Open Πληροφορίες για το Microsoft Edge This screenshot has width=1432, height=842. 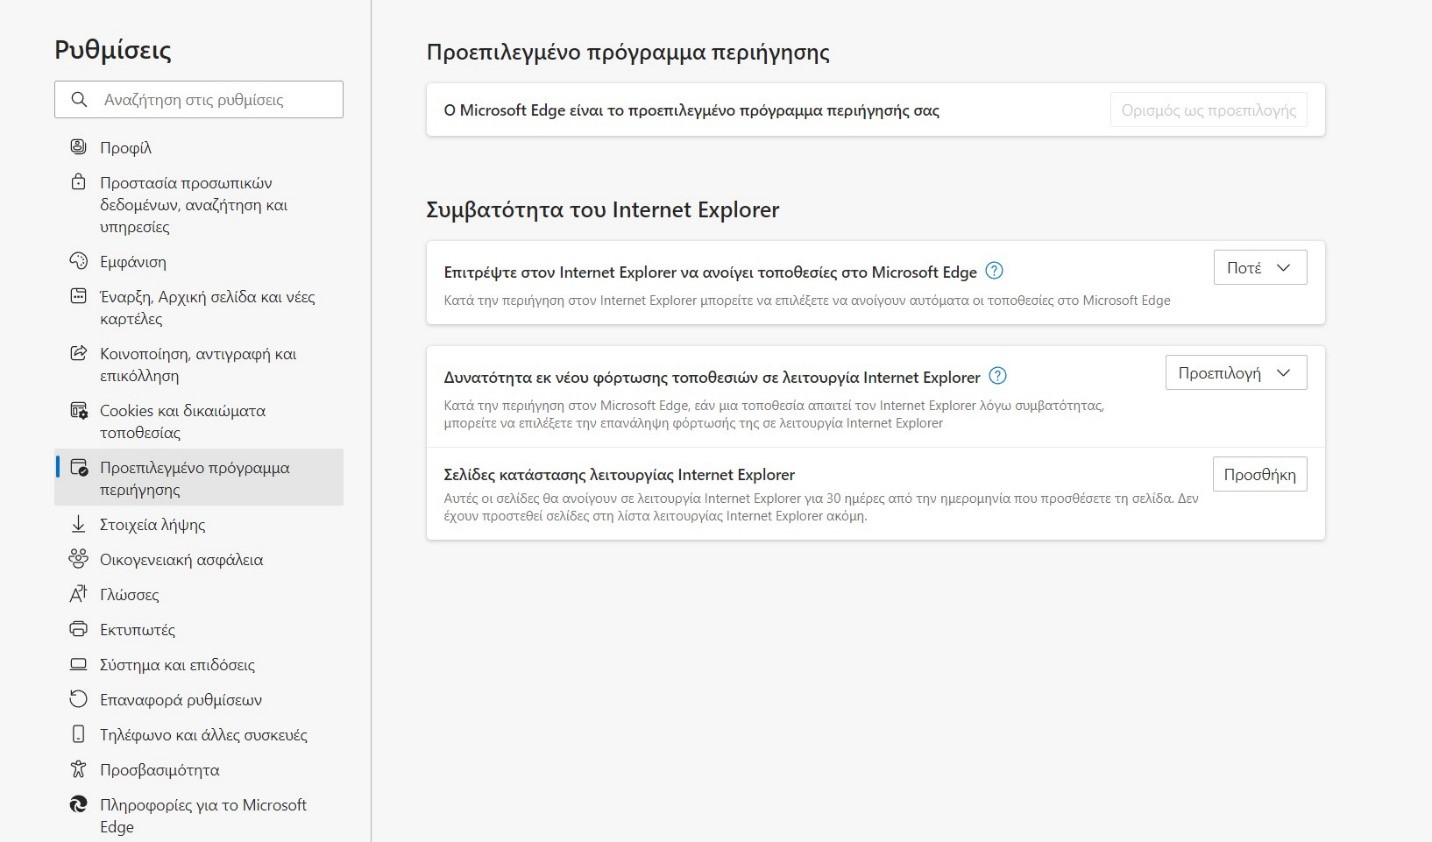pyautogui.click(x=199, y=816)
